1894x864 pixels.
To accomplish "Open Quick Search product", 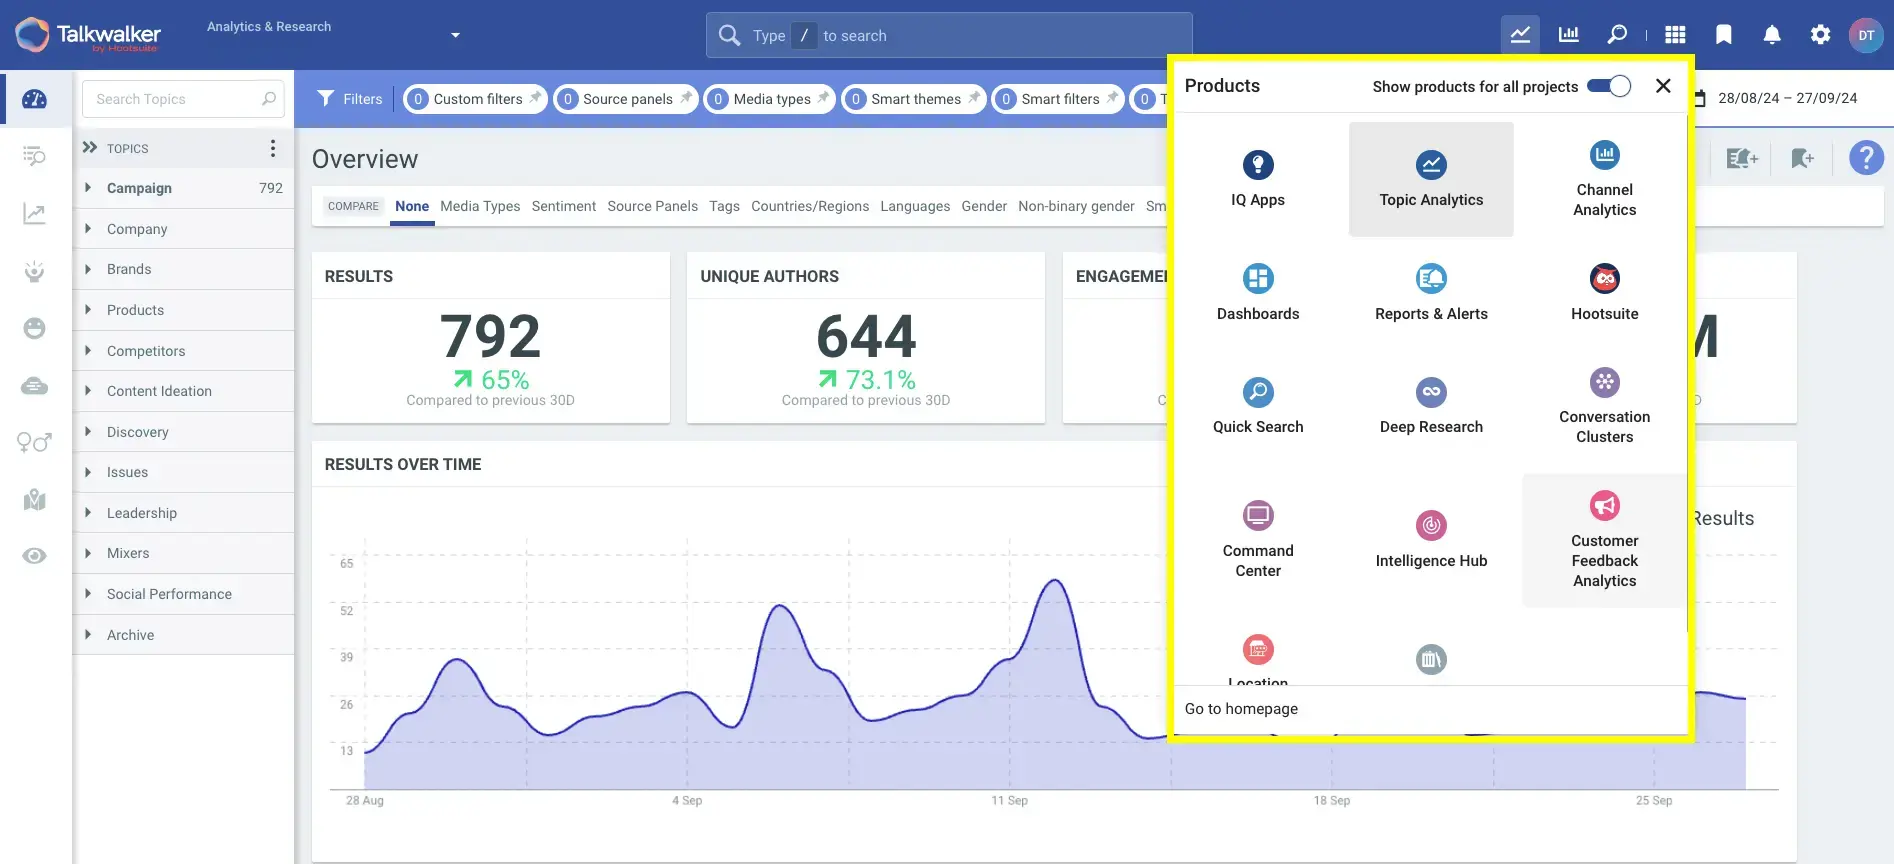I will (x=1257, y=405).
